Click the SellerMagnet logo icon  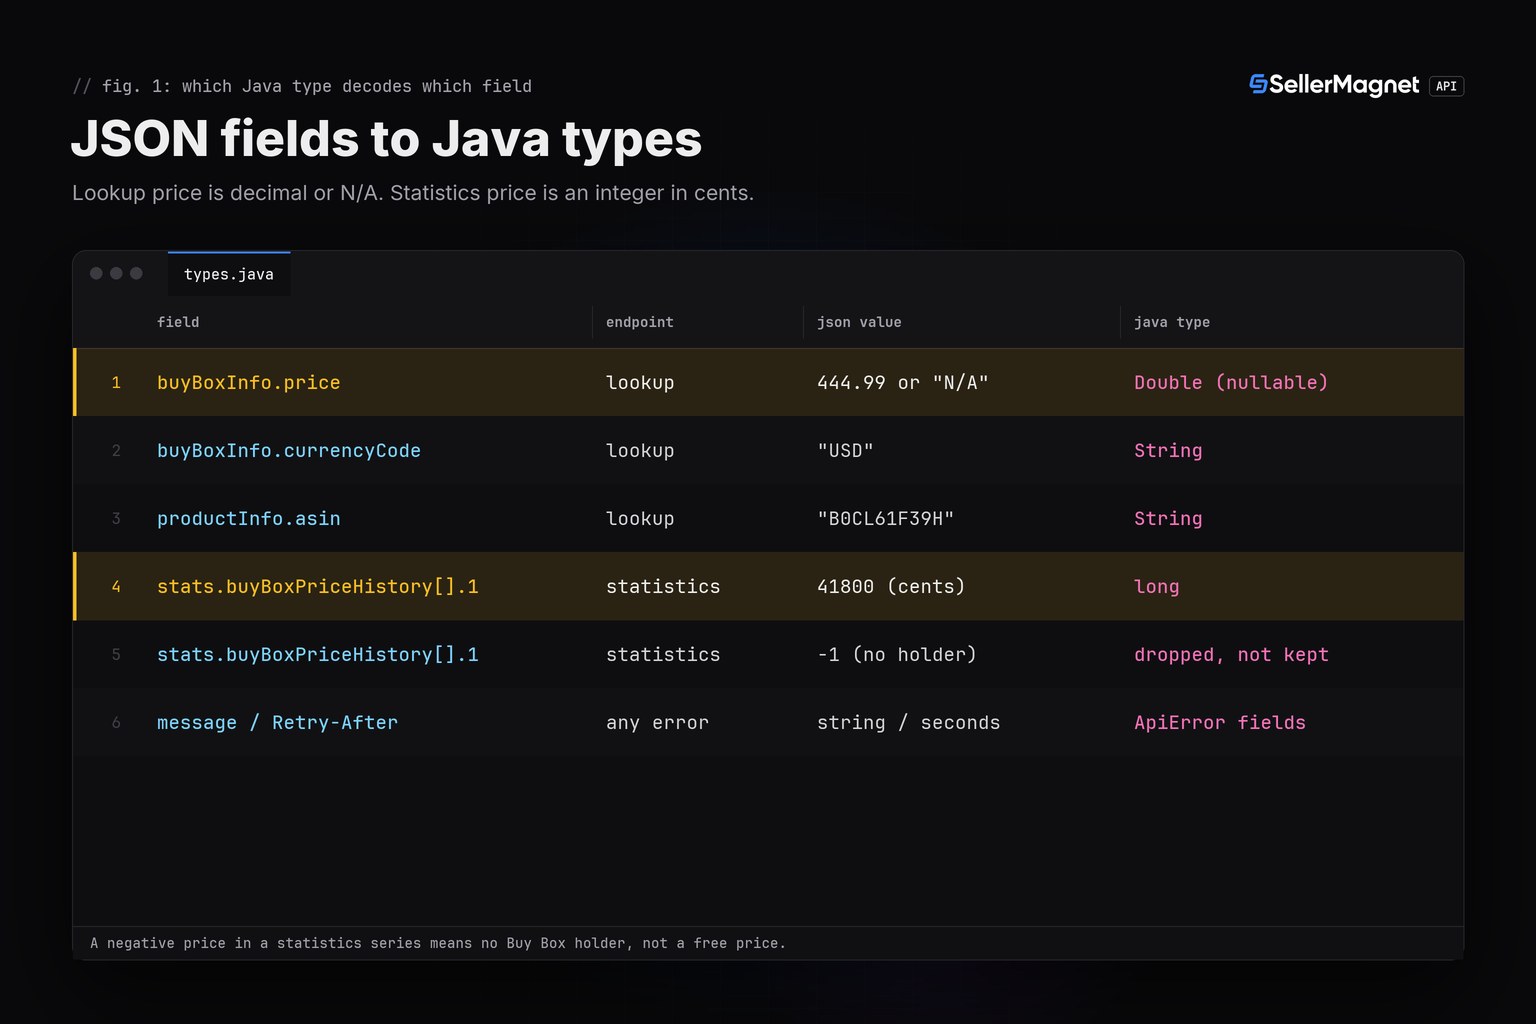pyautogui.click(x=1258, y=85)
